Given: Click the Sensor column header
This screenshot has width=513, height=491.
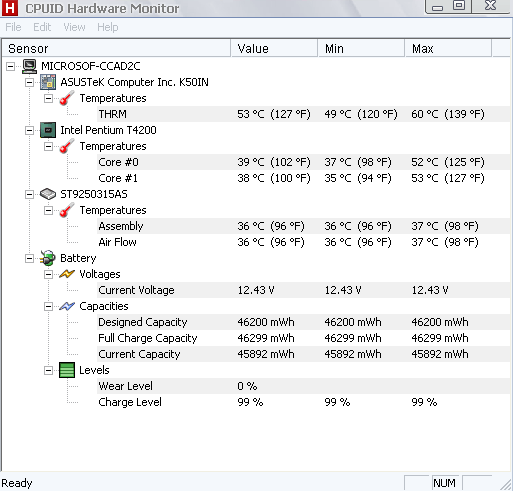Looking at the screenshot, I should tap(116, 49).
